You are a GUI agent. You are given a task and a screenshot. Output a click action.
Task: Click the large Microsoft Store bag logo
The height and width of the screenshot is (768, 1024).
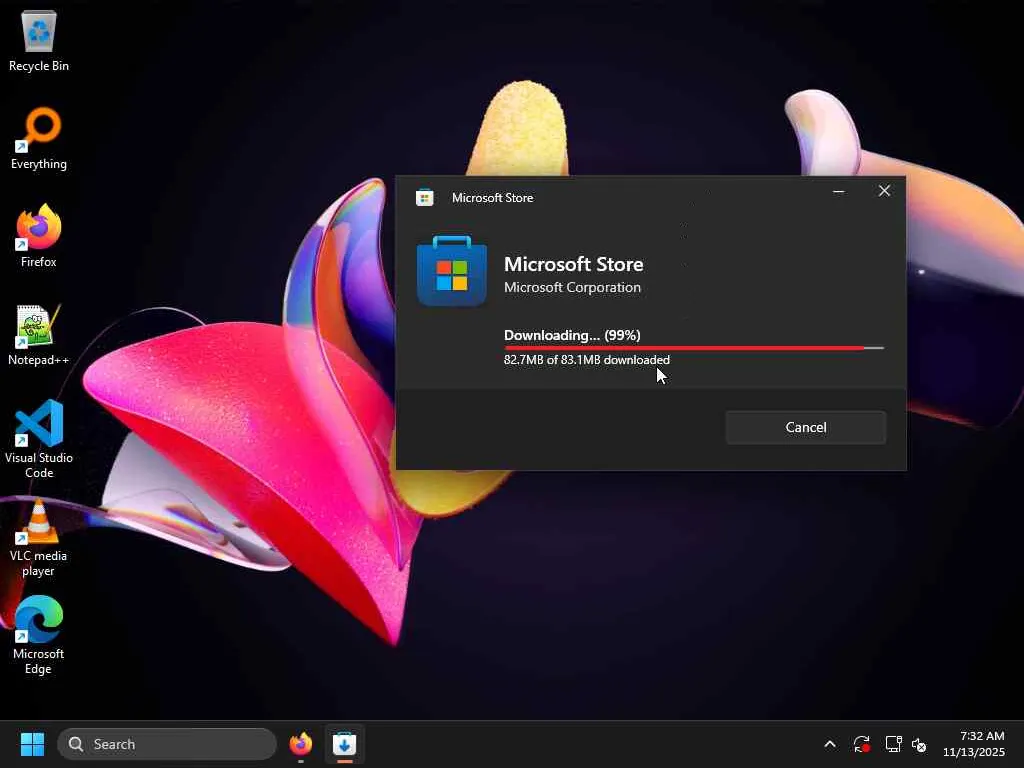coord(452,271)
